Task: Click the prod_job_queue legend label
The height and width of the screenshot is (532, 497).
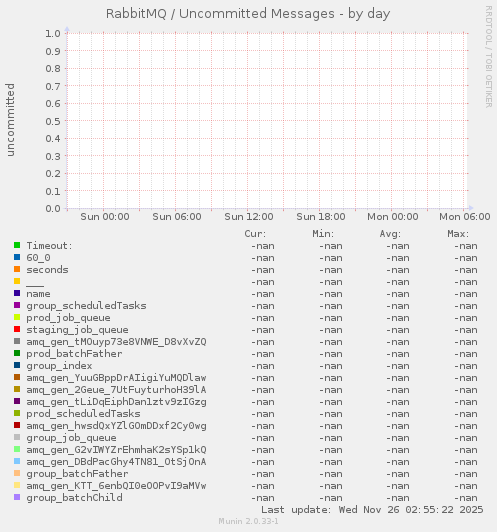Action: point(69,318)
